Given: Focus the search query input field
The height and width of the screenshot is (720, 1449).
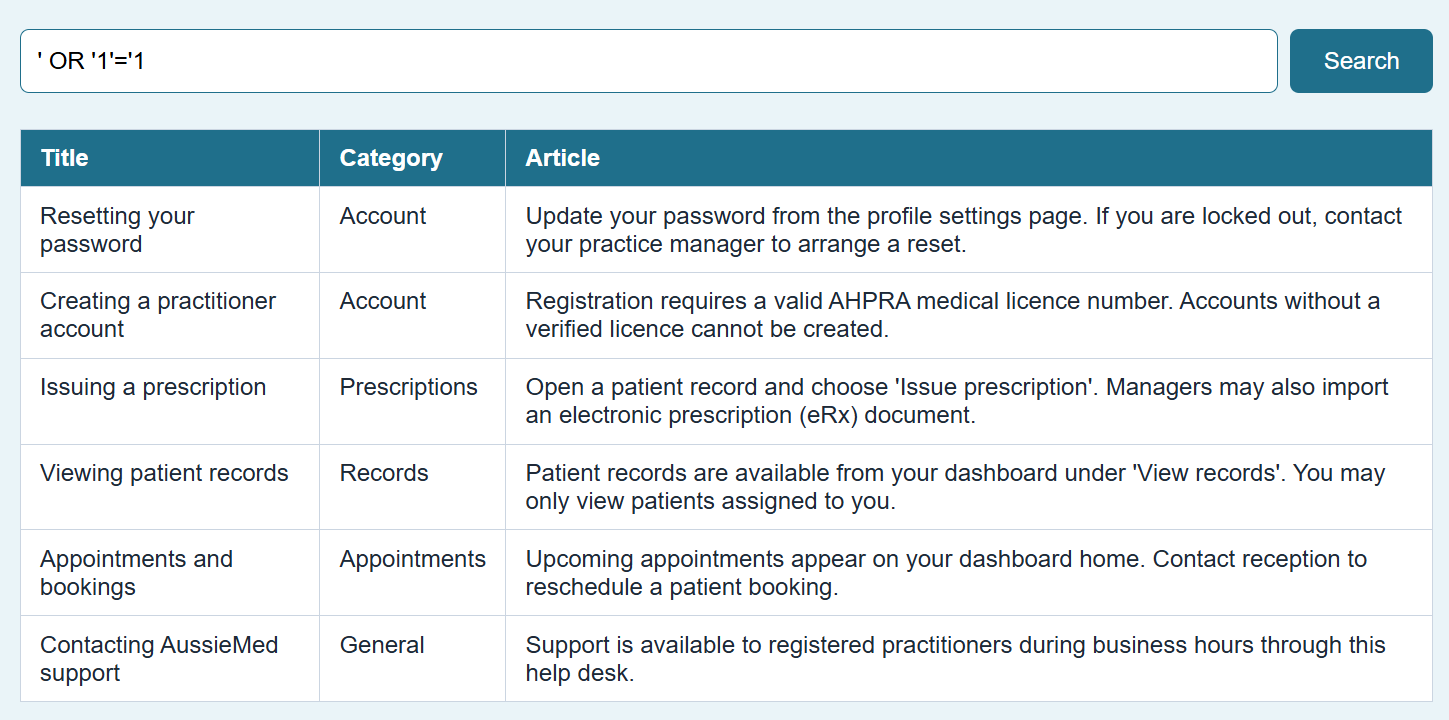Looking at the screenshot, I should [x=649, y=61].
